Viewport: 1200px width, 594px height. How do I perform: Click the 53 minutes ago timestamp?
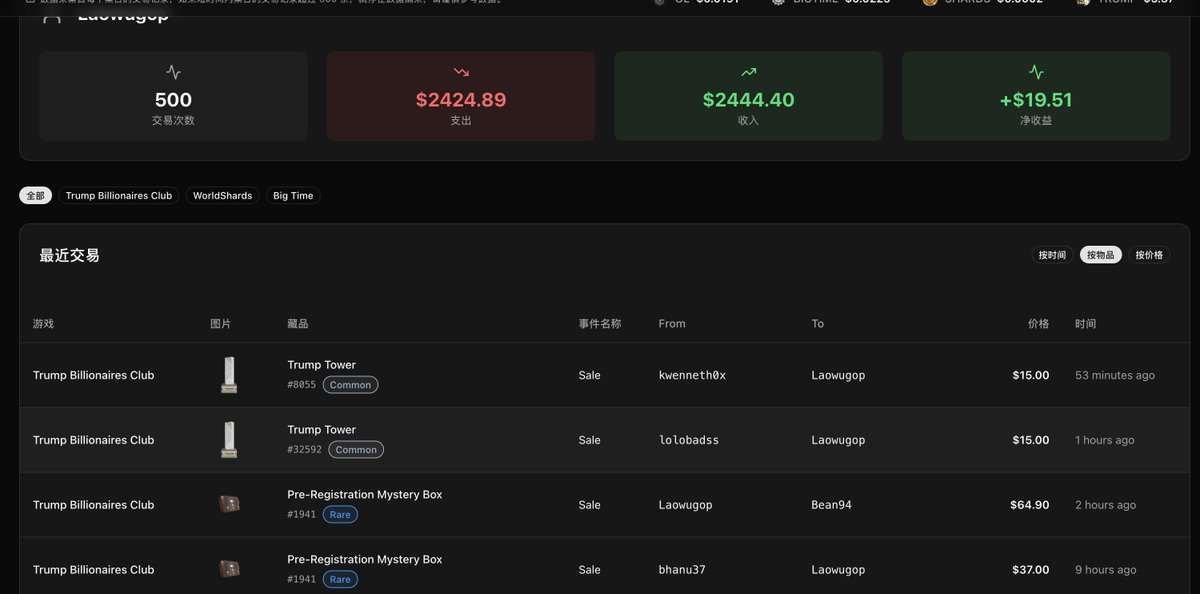click(x=1115, y=375)
